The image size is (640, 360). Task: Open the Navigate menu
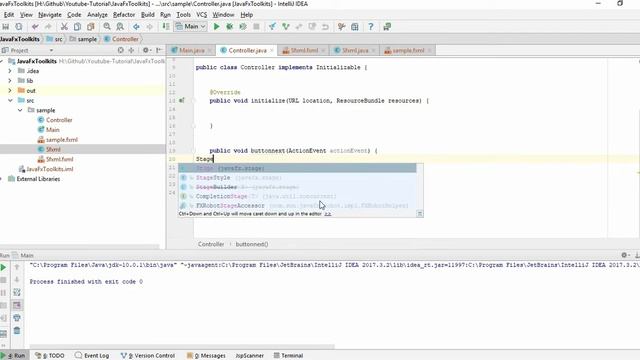tap(50, 15)
